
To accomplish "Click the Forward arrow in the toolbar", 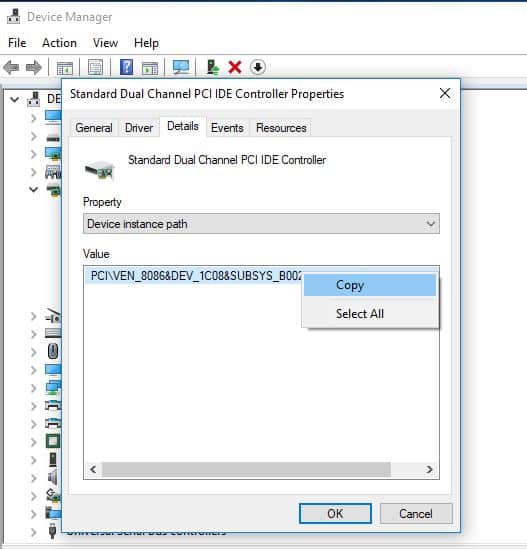I will [34, 67].
